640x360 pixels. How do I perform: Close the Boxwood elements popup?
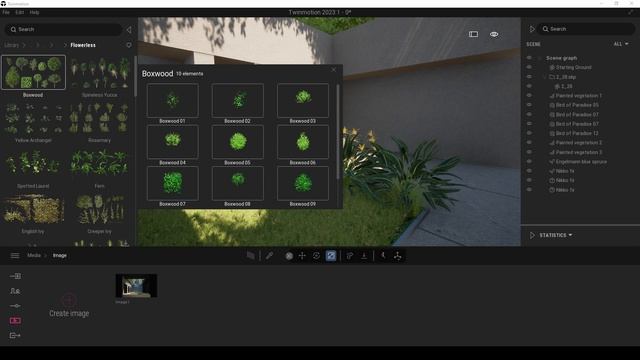333,70
